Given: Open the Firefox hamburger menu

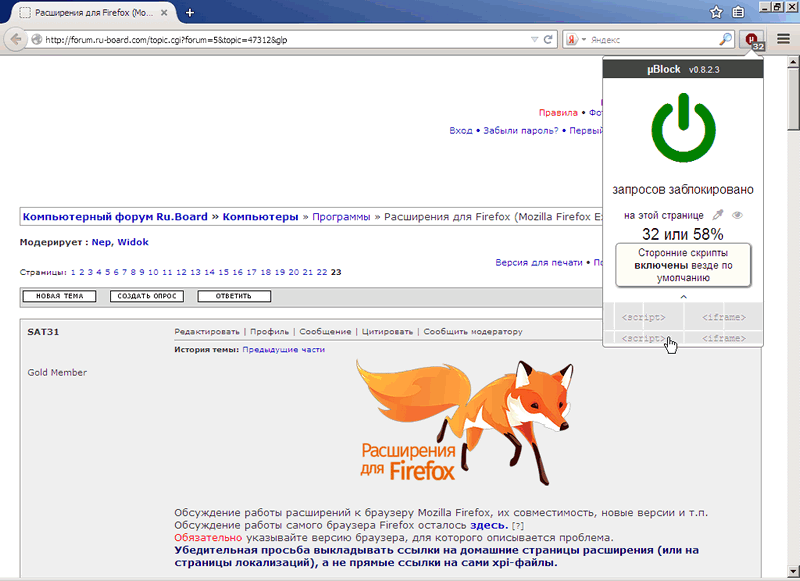Looking at the screenshot, I should tap(783, 39).
